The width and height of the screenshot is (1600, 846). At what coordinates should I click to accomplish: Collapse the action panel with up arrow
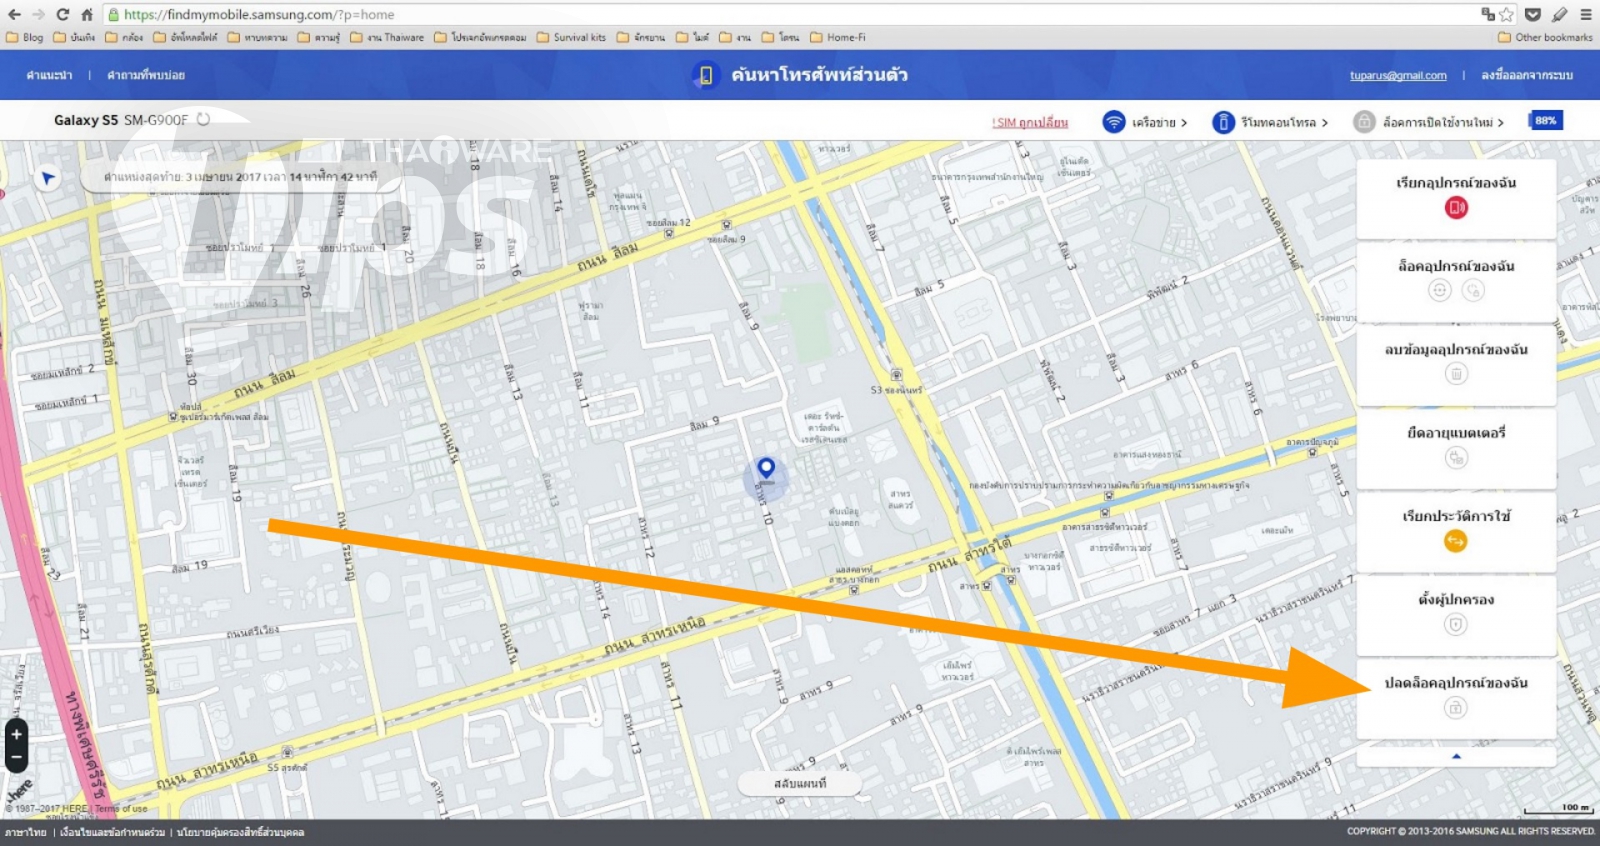1456,756
